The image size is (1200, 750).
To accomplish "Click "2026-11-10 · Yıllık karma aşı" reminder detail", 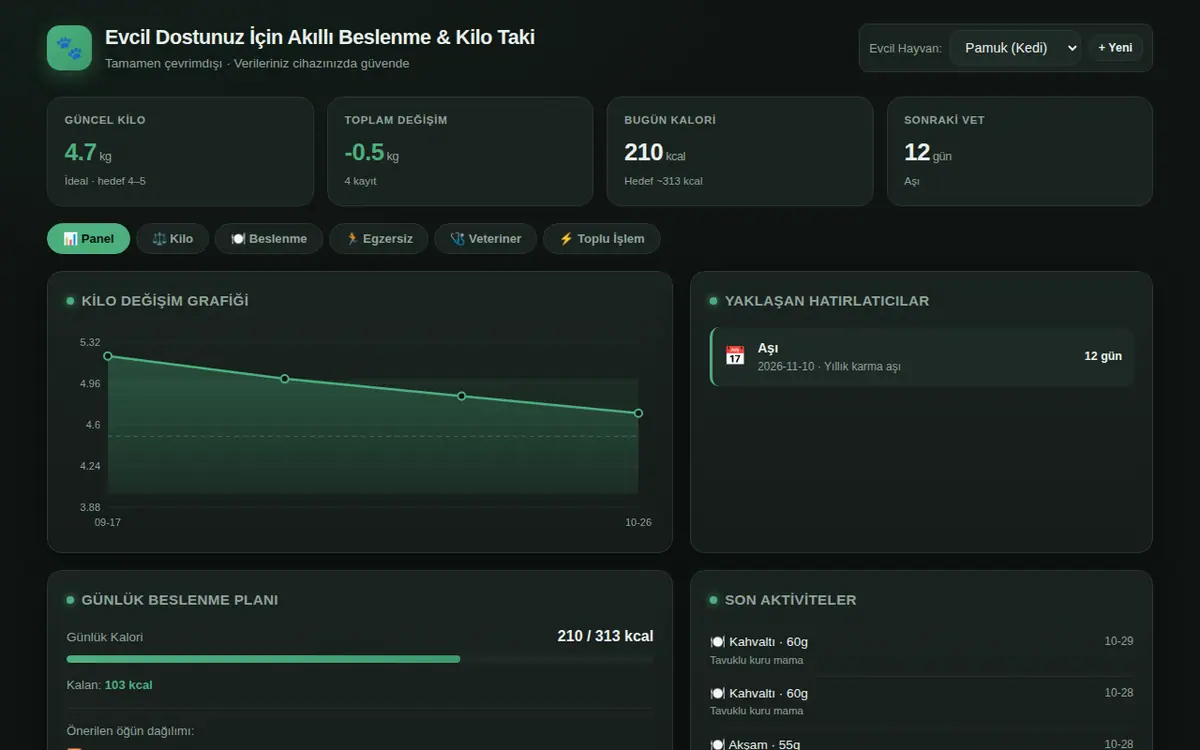I will 829,367.
